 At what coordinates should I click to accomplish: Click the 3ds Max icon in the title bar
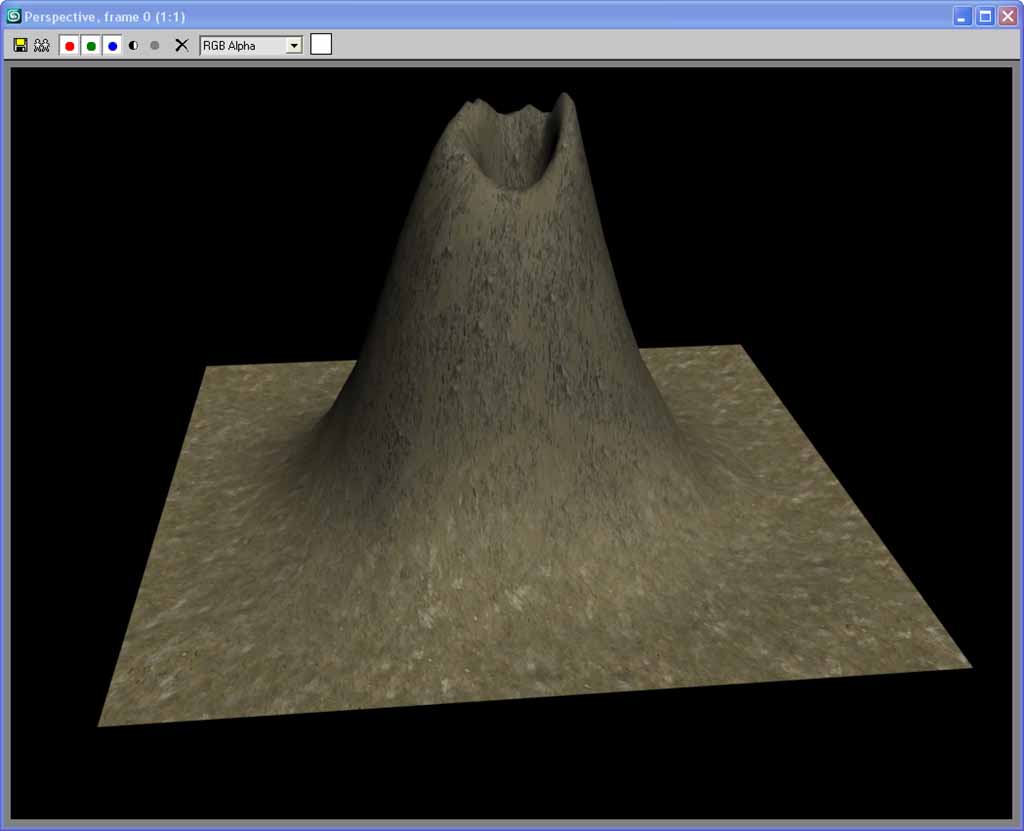point(13,16)
